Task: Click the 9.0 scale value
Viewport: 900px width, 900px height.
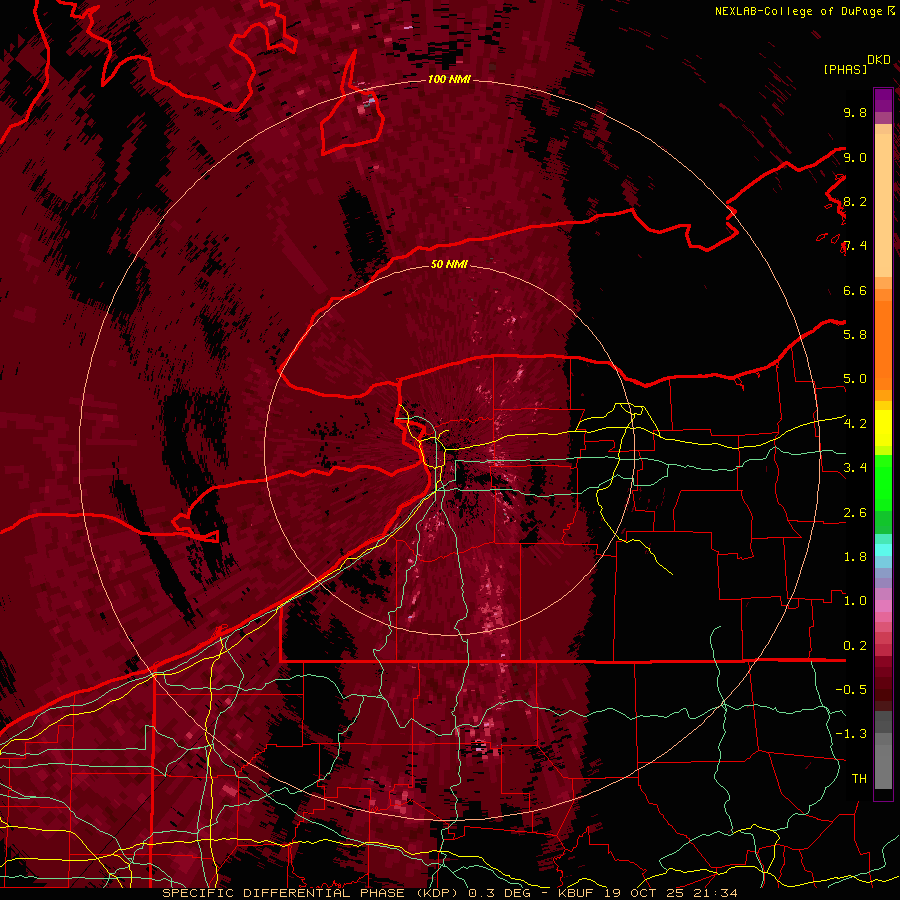Action: click(x=855, y=157)
